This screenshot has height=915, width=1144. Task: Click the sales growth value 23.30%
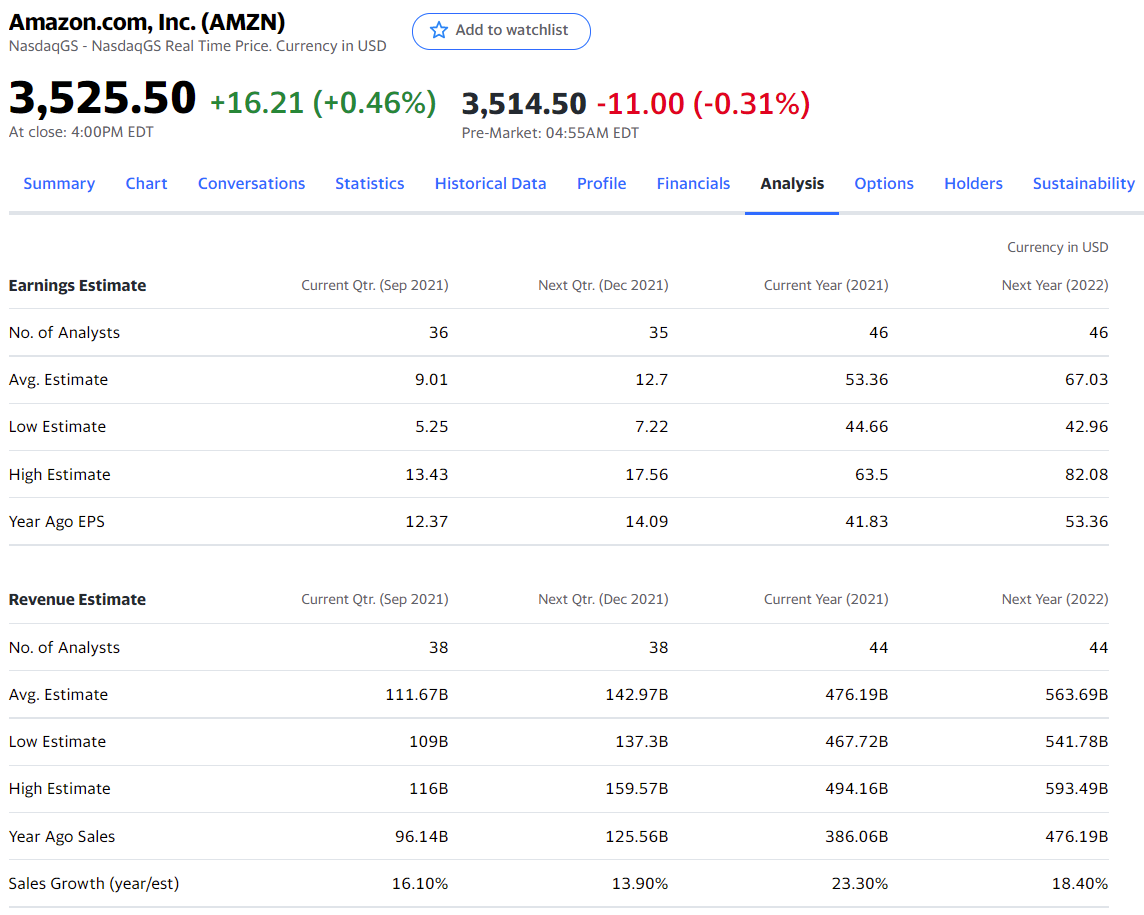click(860, 884)
